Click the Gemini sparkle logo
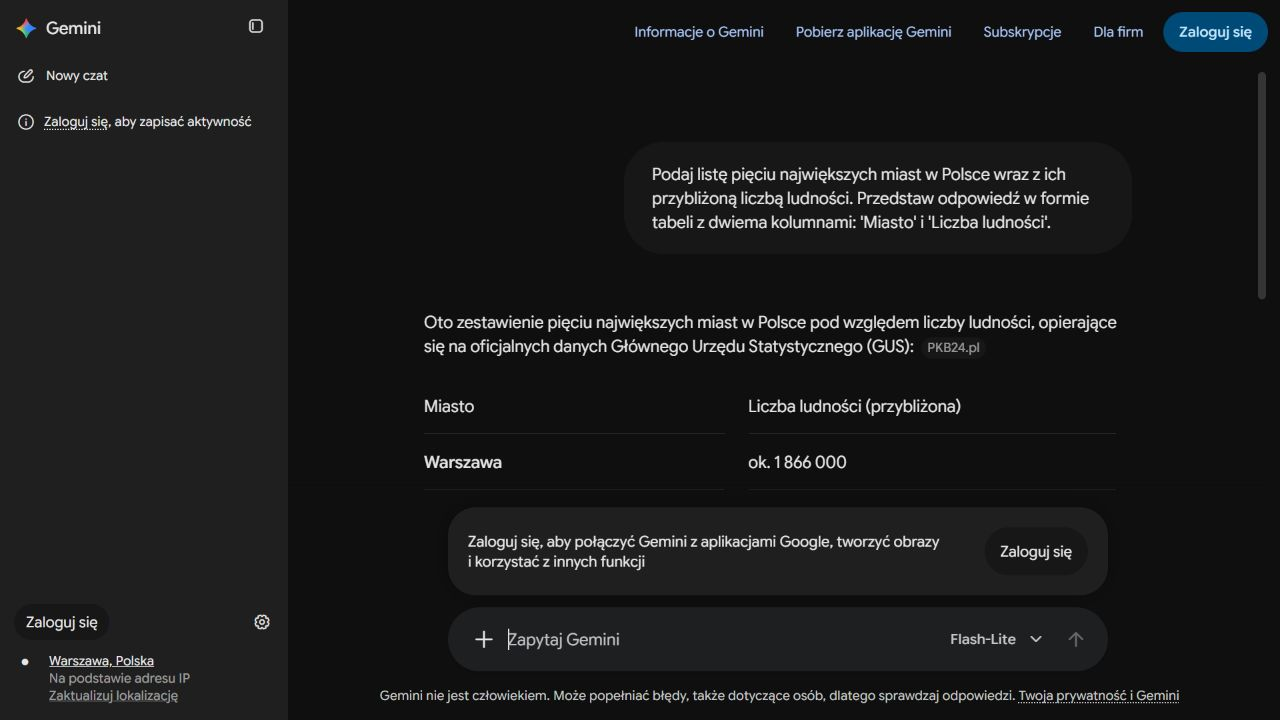This screenshot has height=720, width=1280. tap(26, 28)
